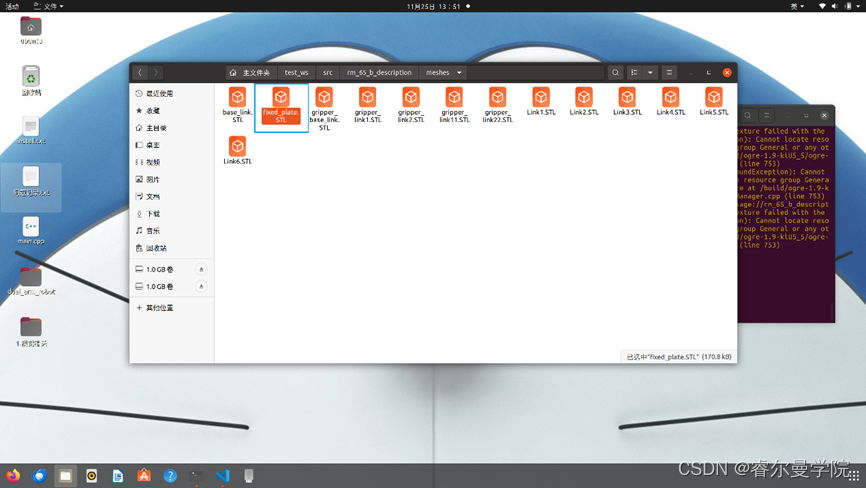This screenshot has height=488, width=866.
Task: Click the search icon in the terminal window
Action: tap(747, 115)
